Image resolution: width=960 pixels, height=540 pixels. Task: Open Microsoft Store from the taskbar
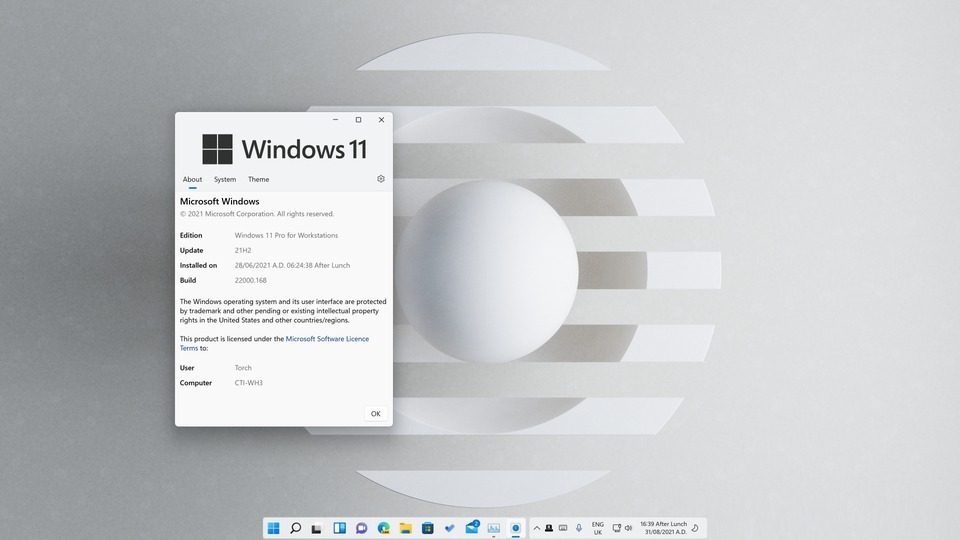(427, 528)
